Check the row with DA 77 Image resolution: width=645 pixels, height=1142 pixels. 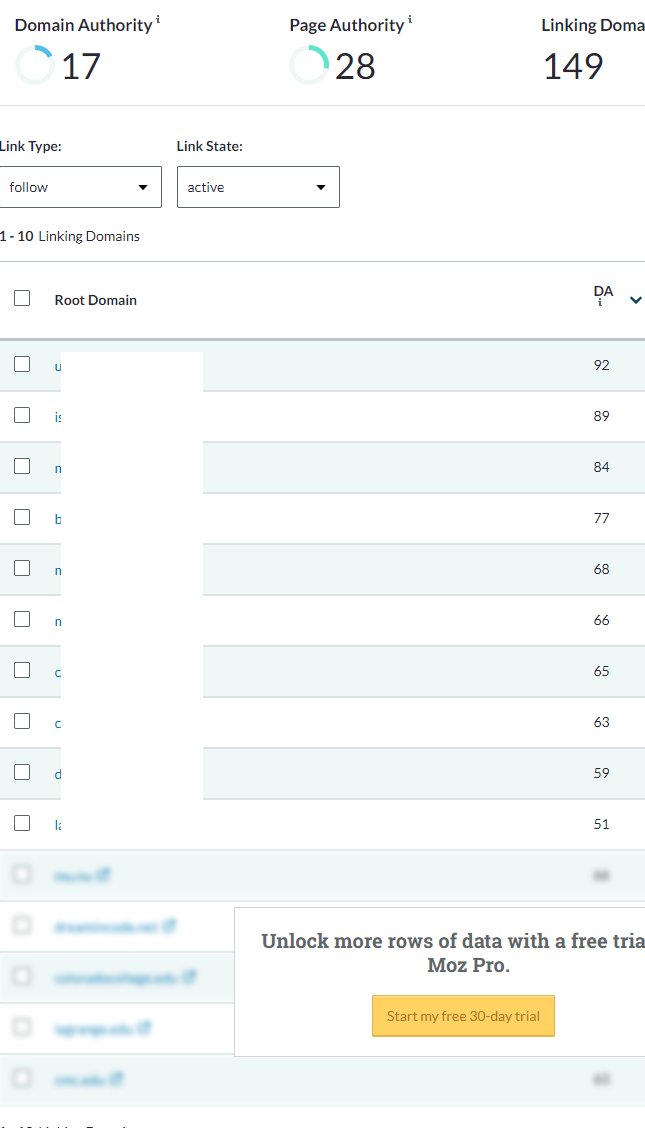[x=23, y=516]
